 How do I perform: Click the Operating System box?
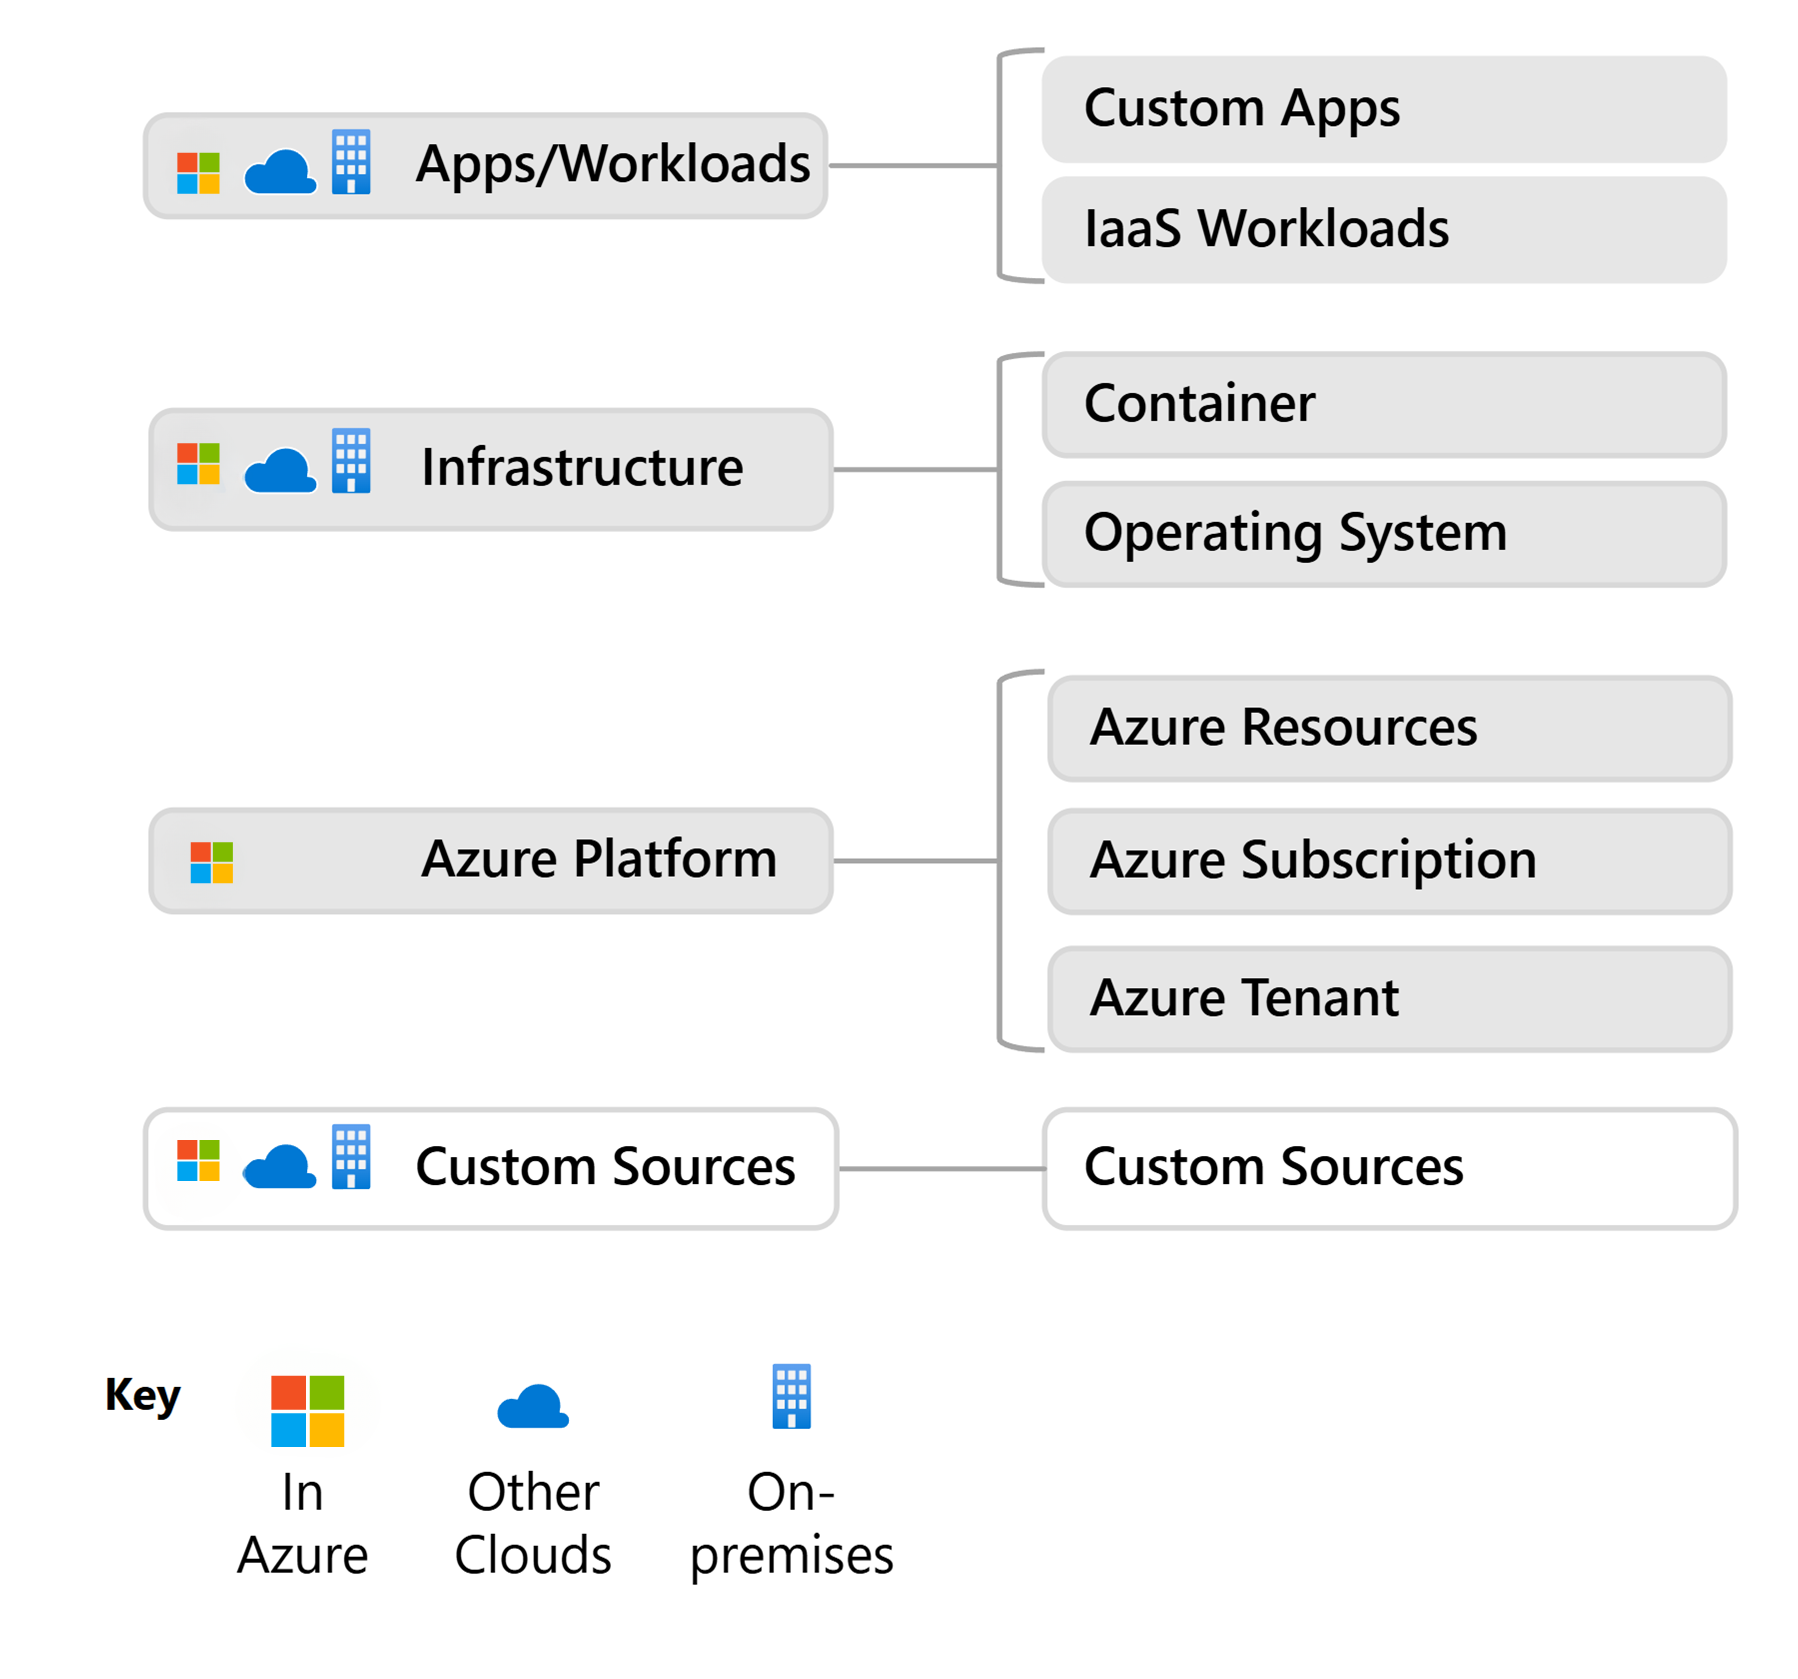pyautogui.click(x=1383, y=533)
